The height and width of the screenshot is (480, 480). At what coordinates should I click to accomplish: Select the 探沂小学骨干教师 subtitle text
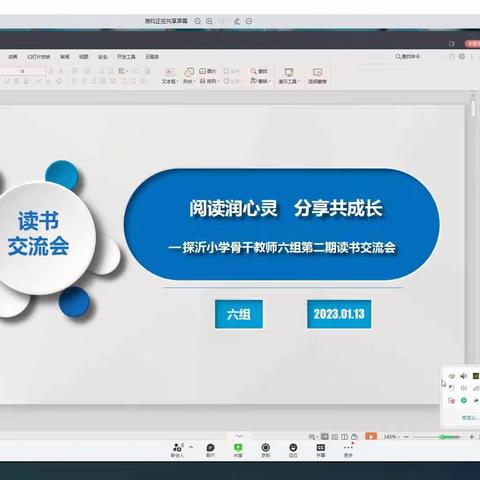pyautogui.click(x=282, y=248)
